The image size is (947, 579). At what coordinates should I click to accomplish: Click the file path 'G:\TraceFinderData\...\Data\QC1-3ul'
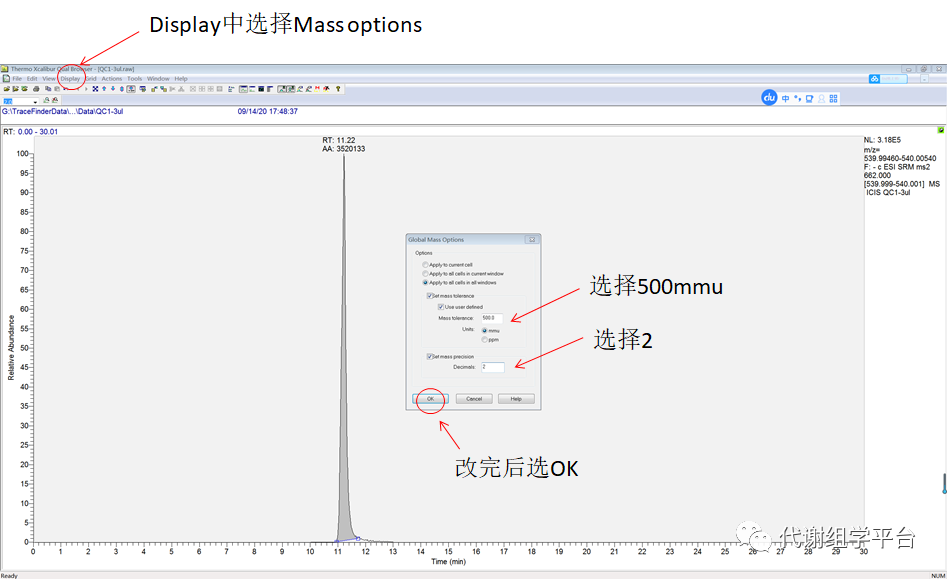[62, 112]
